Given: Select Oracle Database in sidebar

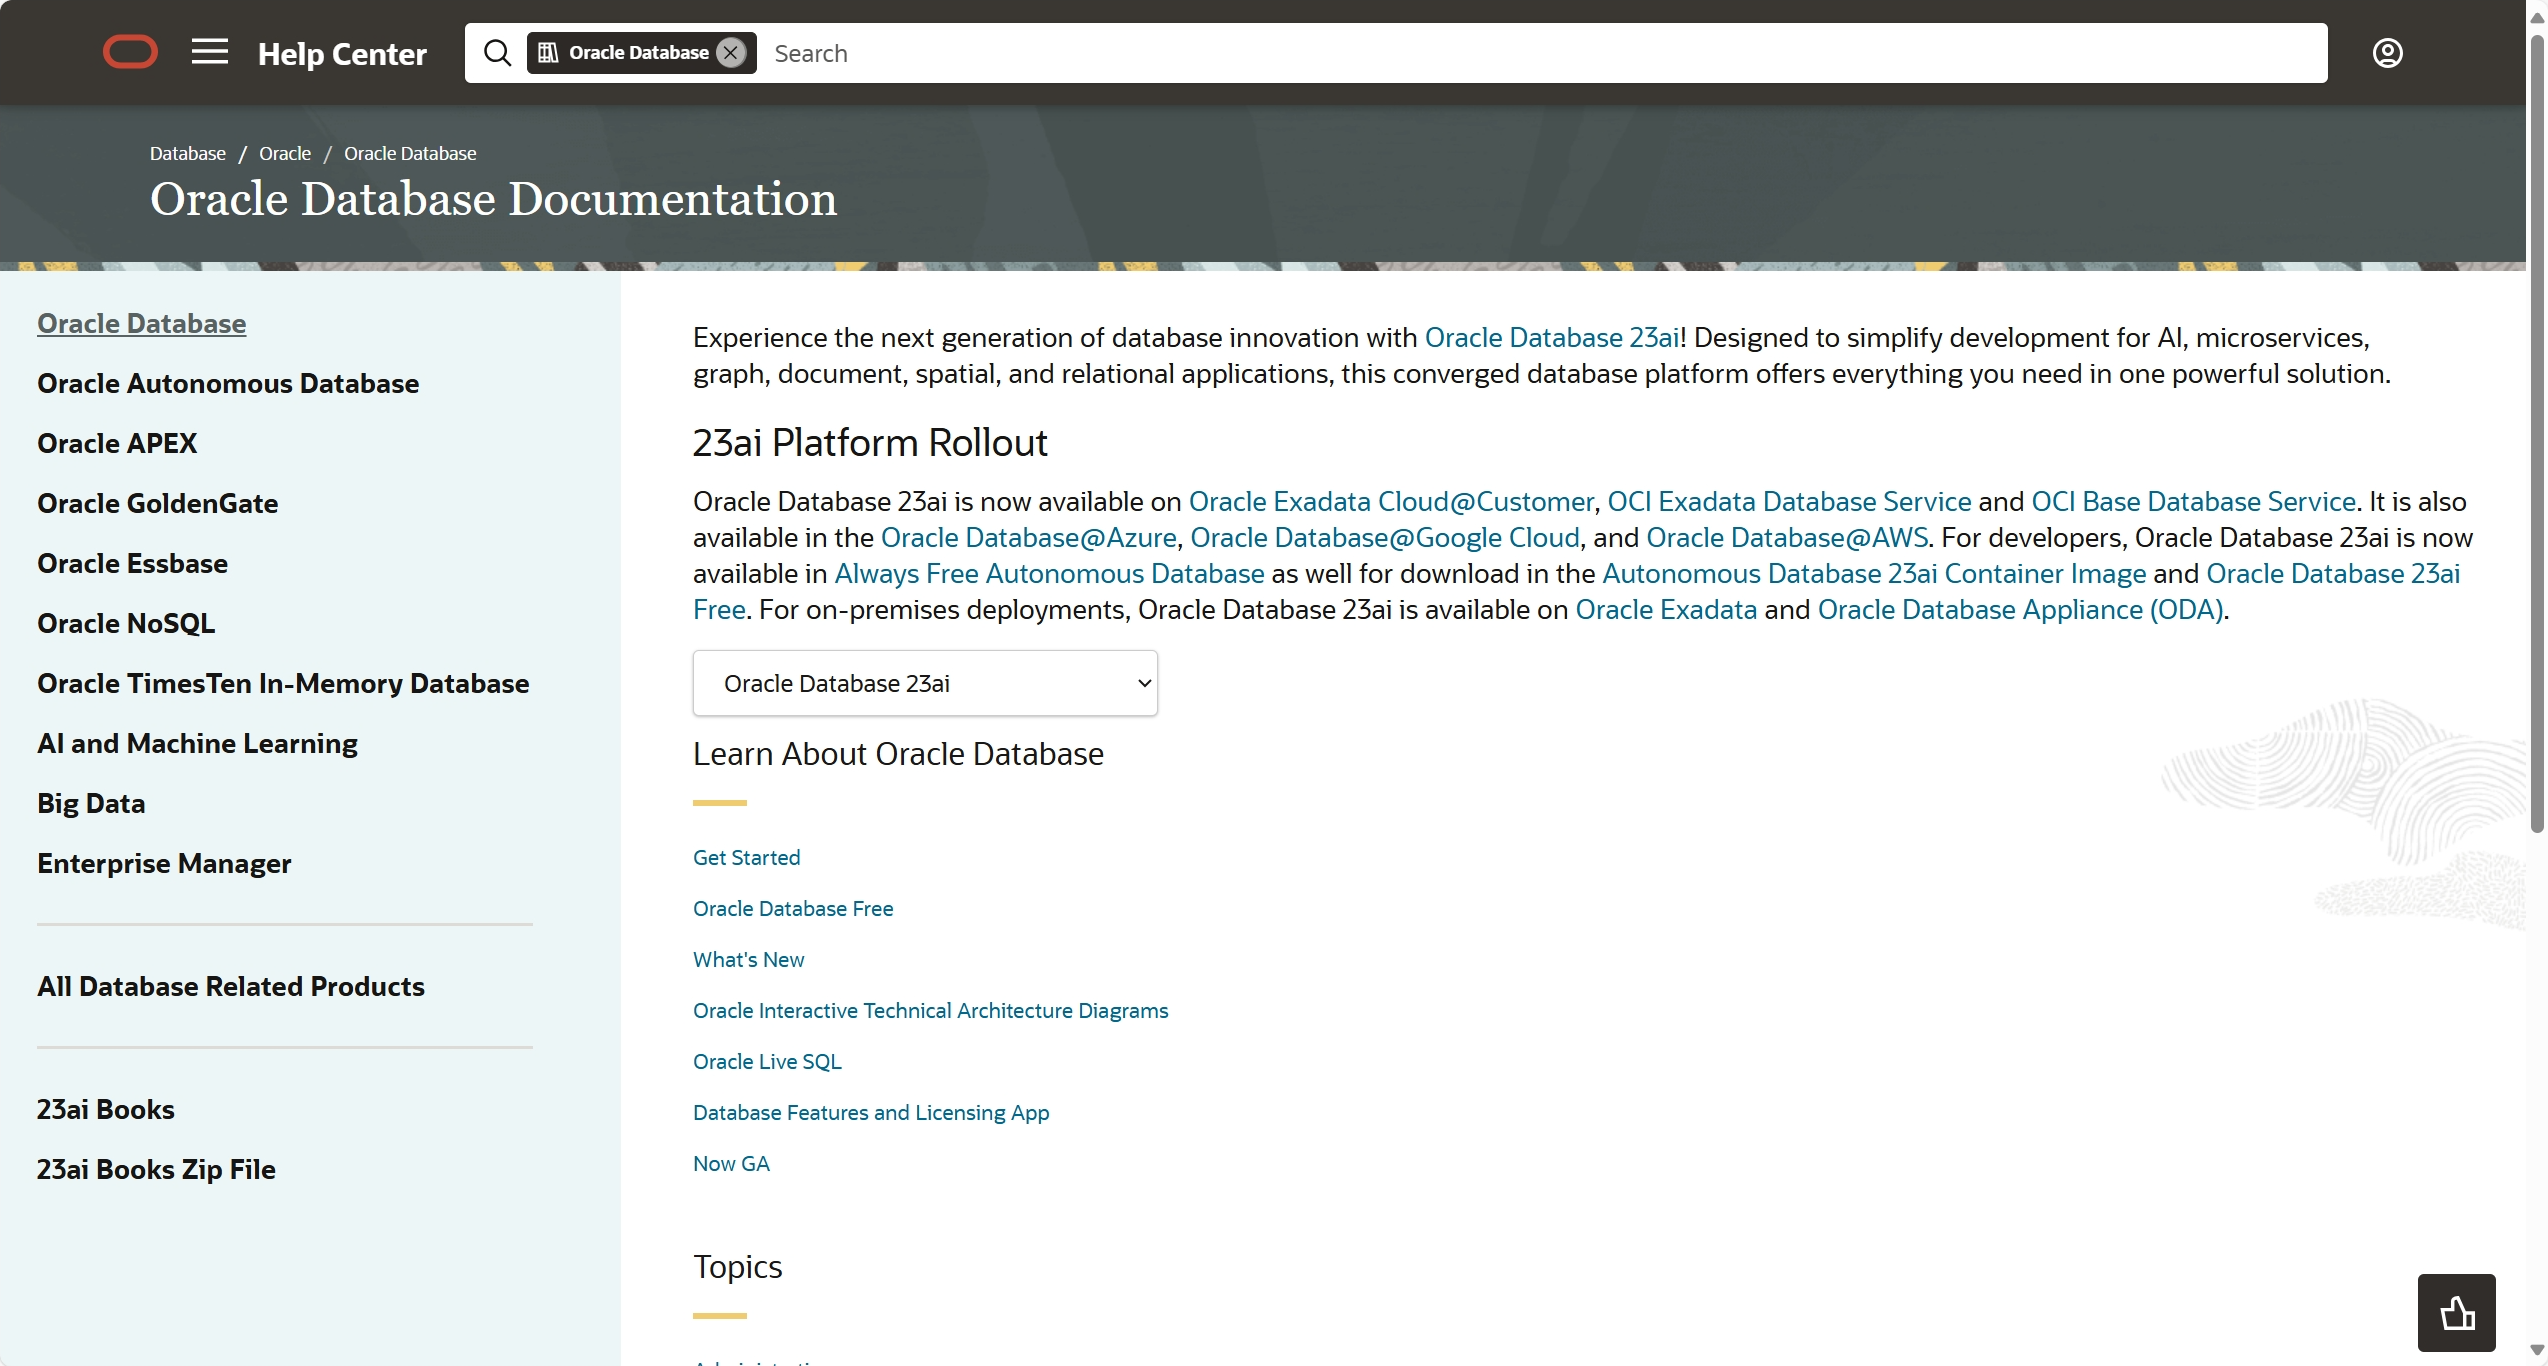Looking at the screenshot, I should click(x=141, y=323).
